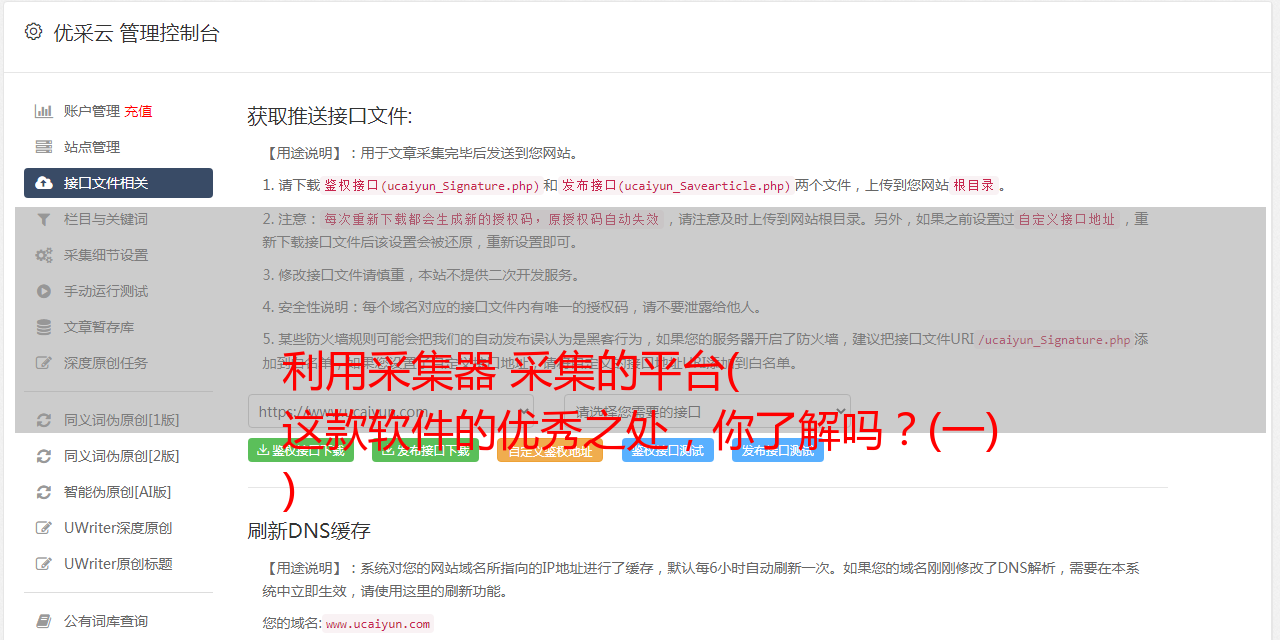1280x640 pixels.
Task: Click the green 鉴权接口下载 button
Action: (x=301, y=450)
